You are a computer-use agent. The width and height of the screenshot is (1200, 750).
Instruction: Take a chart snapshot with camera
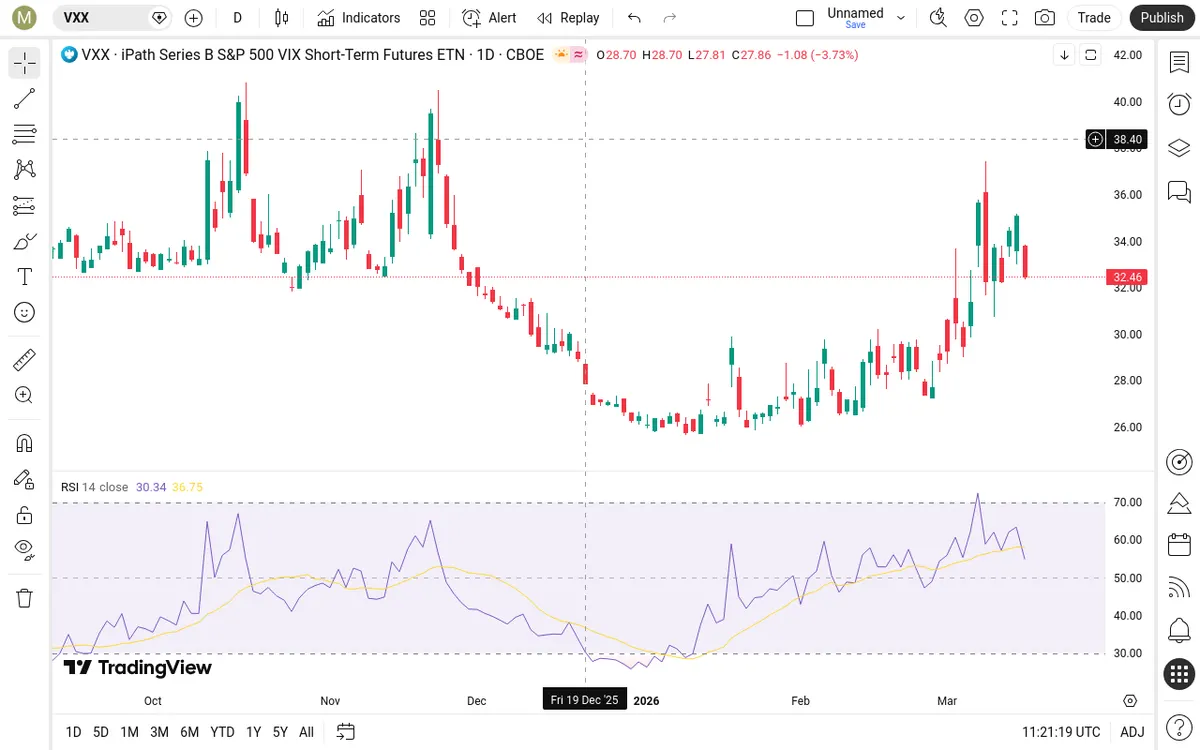[x=1045, y=18]
